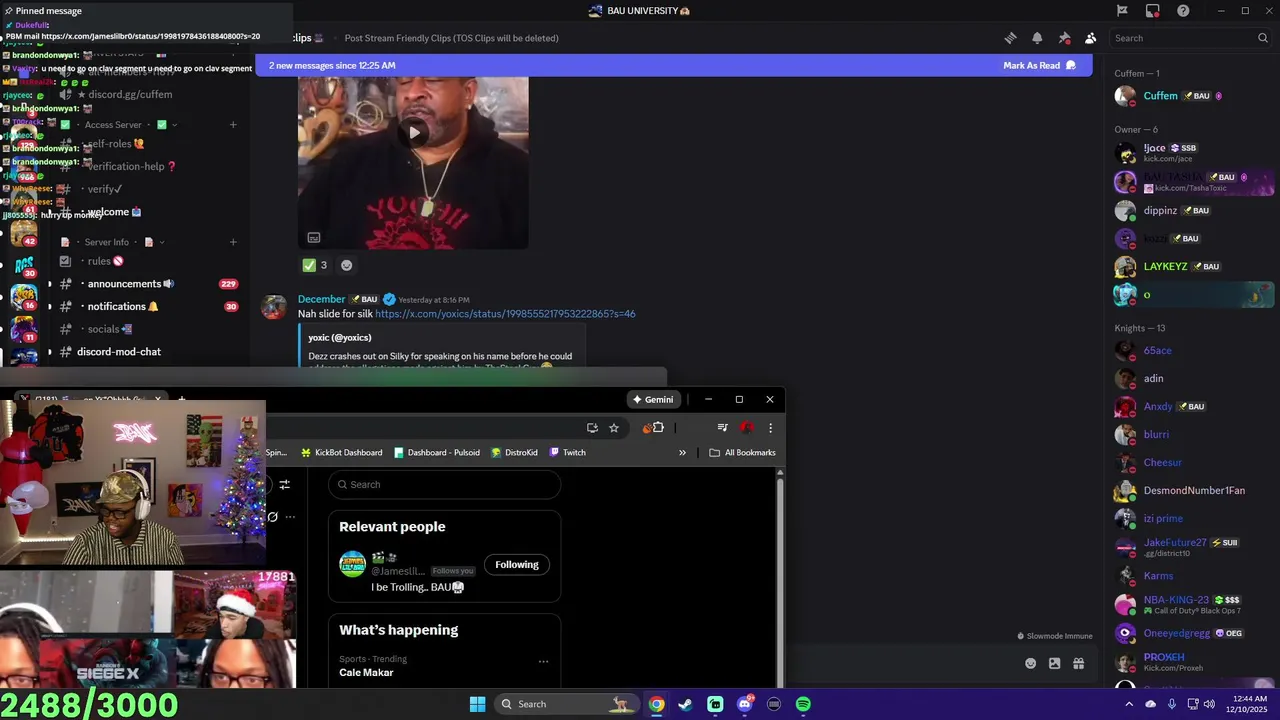The image size is (1280, 720).
Task: Open the yoxic (@yoxics) embed author
Action: pyautogui.click(x=340, y=338)
